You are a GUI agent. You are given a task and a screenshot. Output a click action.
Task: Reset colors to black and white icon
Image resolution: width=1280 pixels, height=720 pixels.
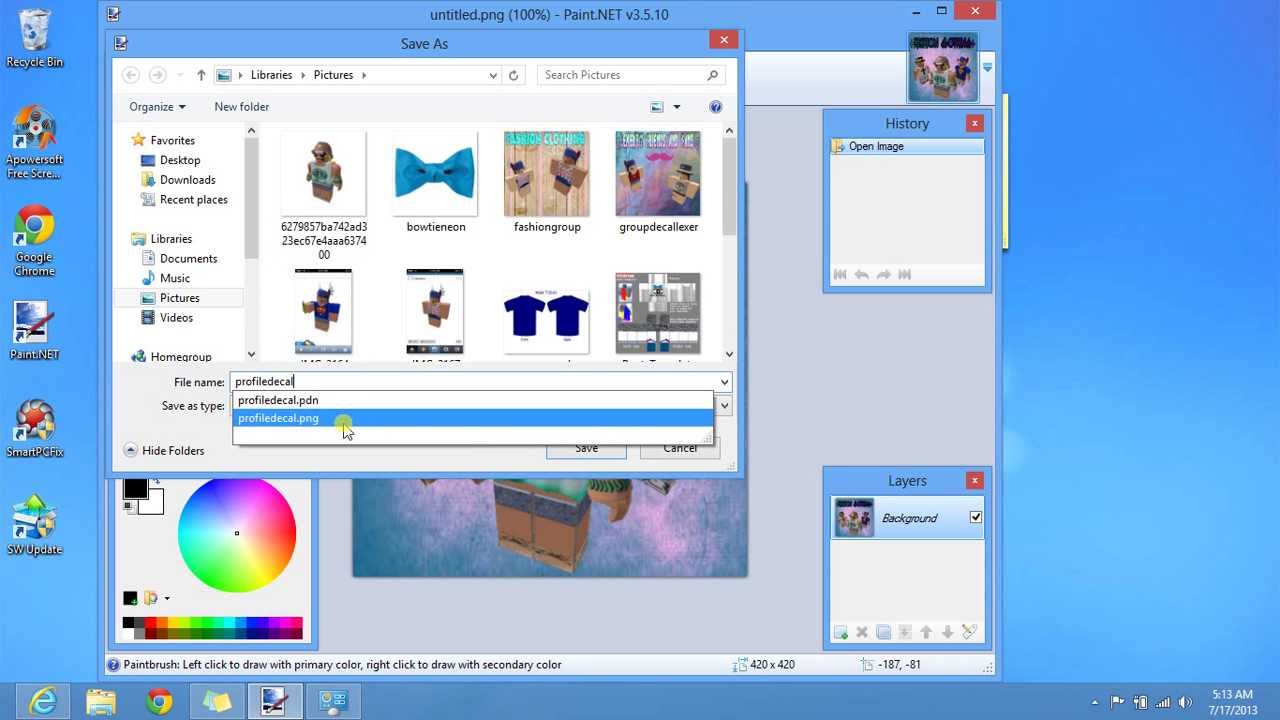tap(128, 507)
